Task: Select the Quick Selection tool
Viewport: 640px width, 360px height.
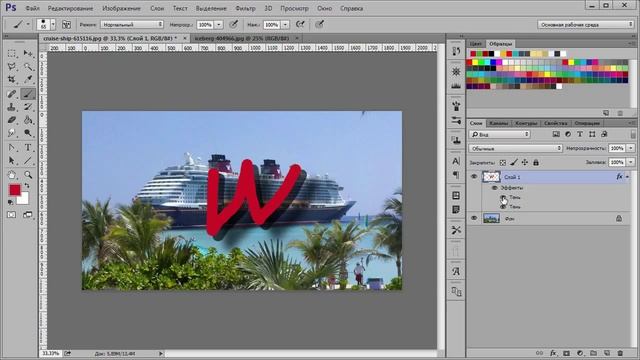Action: pyautogui.click(x=28, y=67)
